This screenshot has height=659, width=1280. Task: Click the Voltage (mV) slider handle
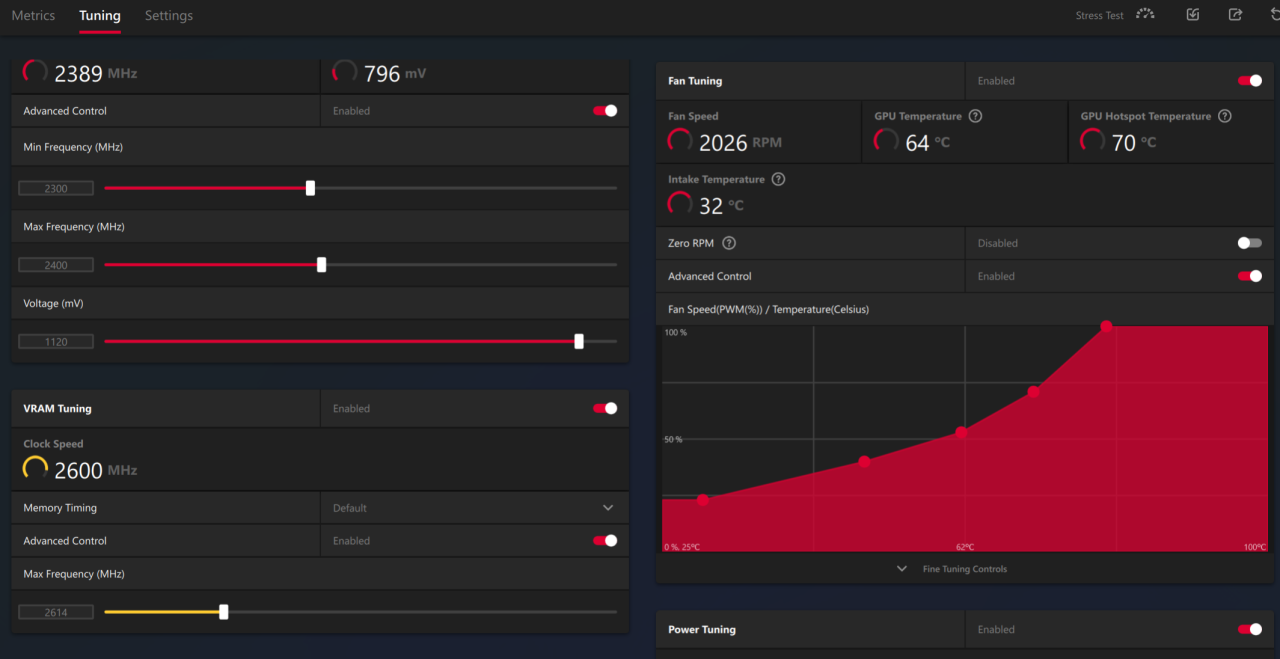pyautogui.click(x=579, y=342)
